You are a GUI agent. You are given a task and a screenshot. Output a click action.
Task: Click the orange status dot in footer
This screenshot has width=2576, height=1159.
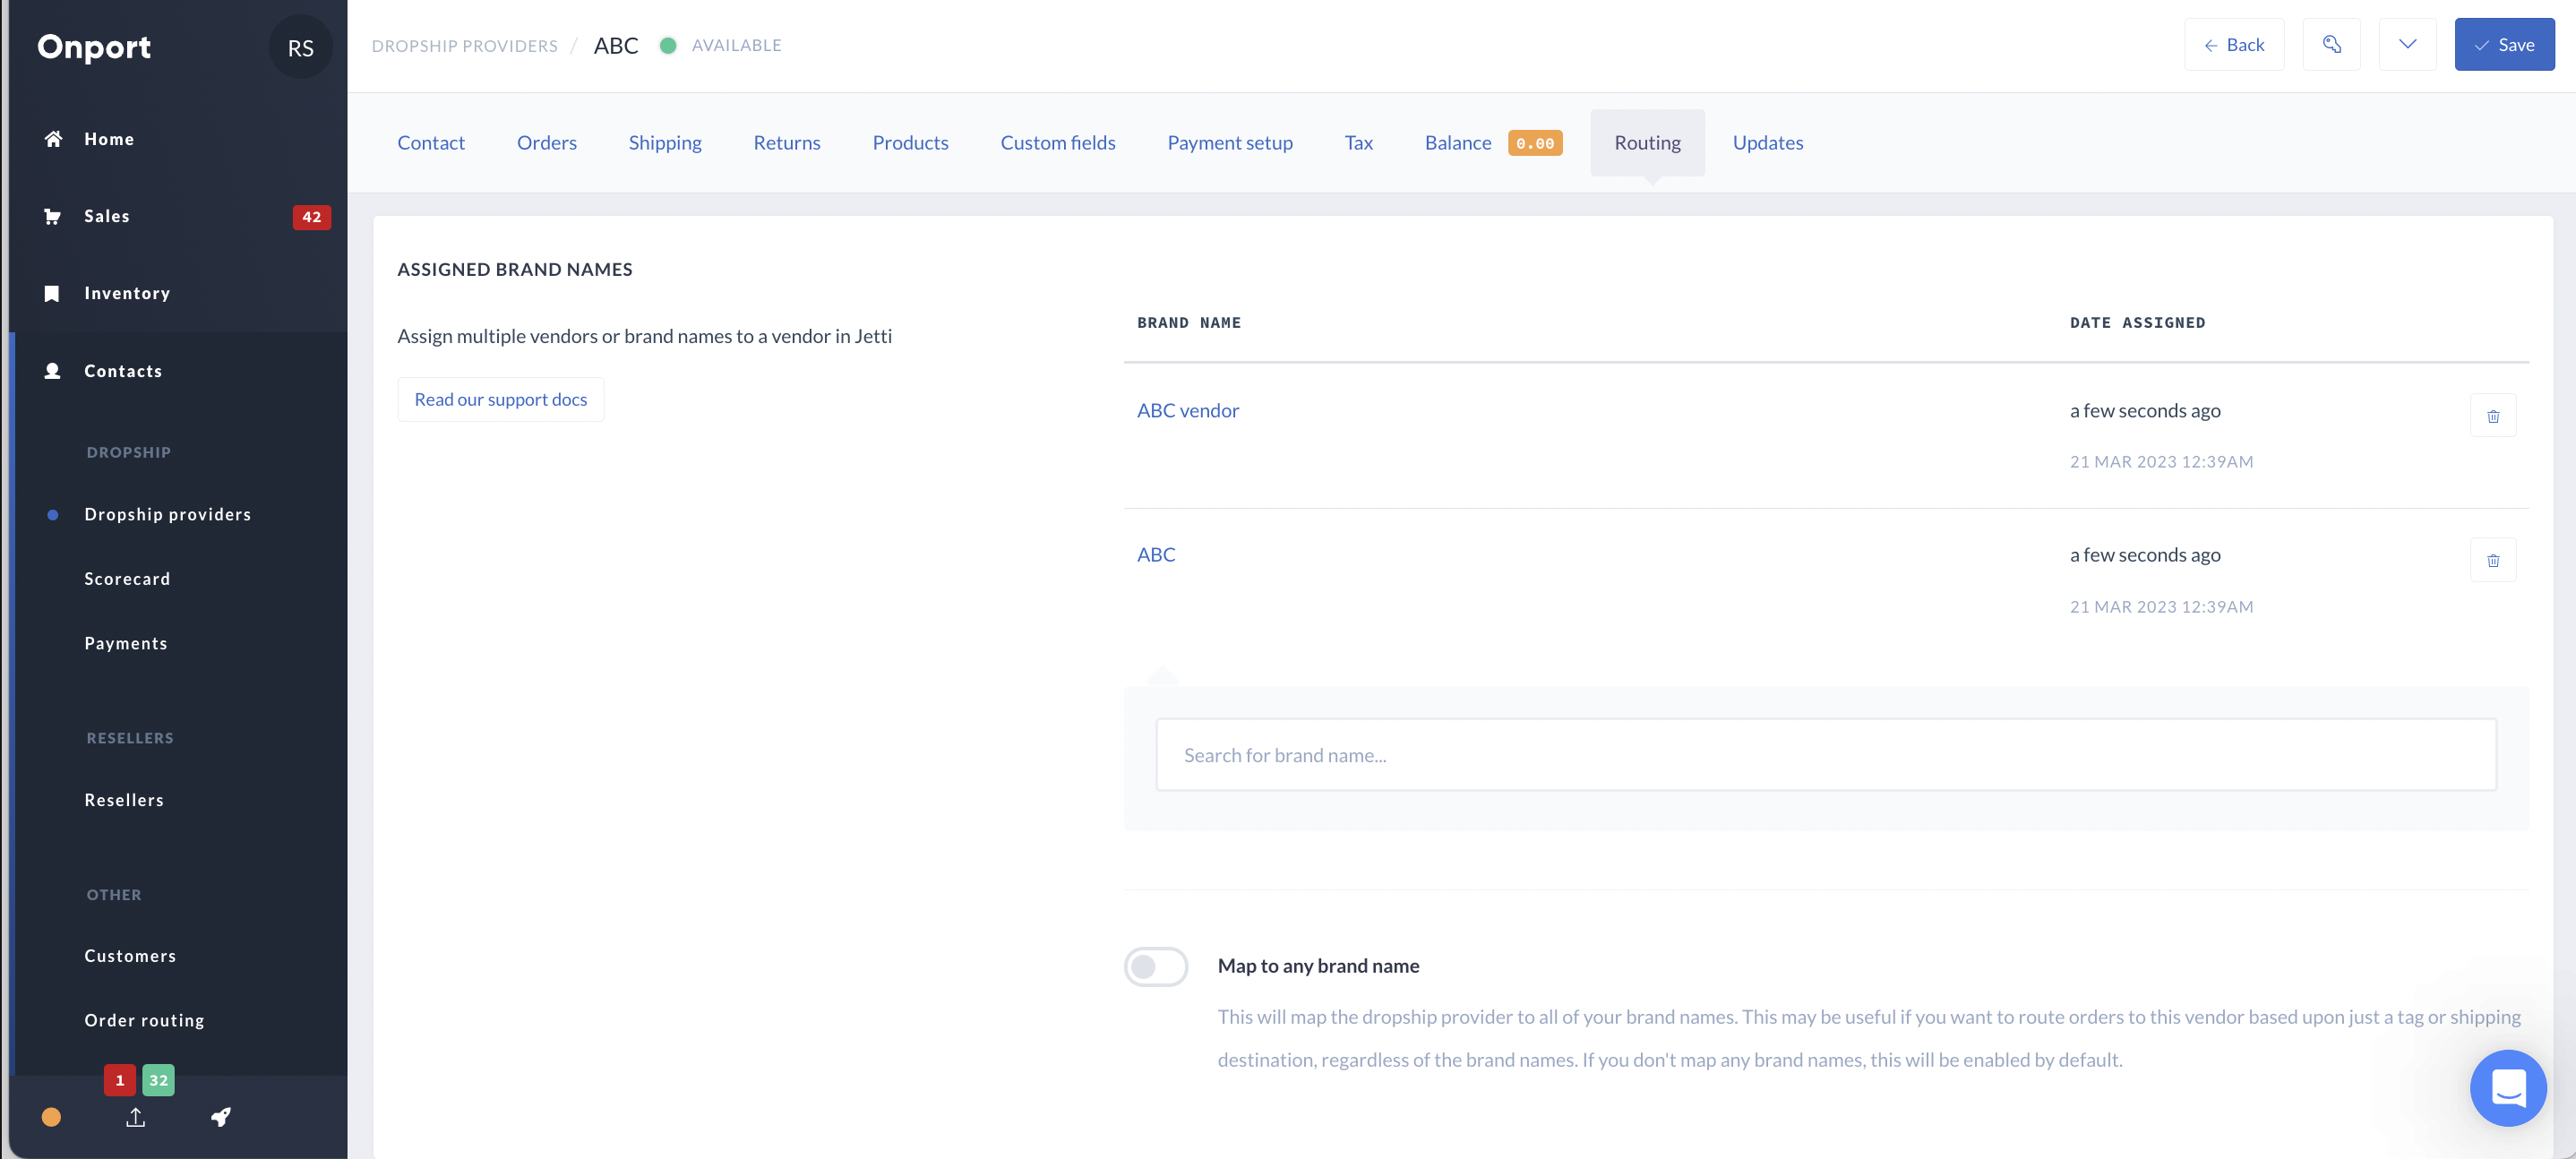click(x=51, y=1117)
